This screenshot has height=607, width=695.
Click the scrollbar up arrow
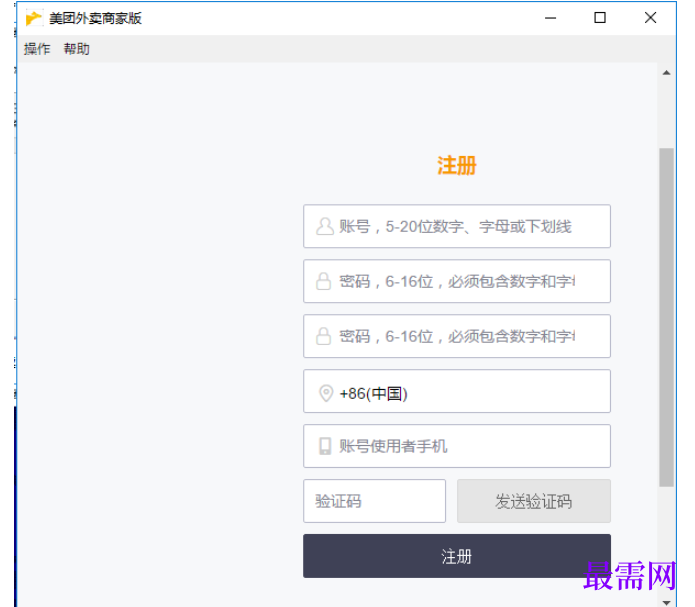(666, 73)
